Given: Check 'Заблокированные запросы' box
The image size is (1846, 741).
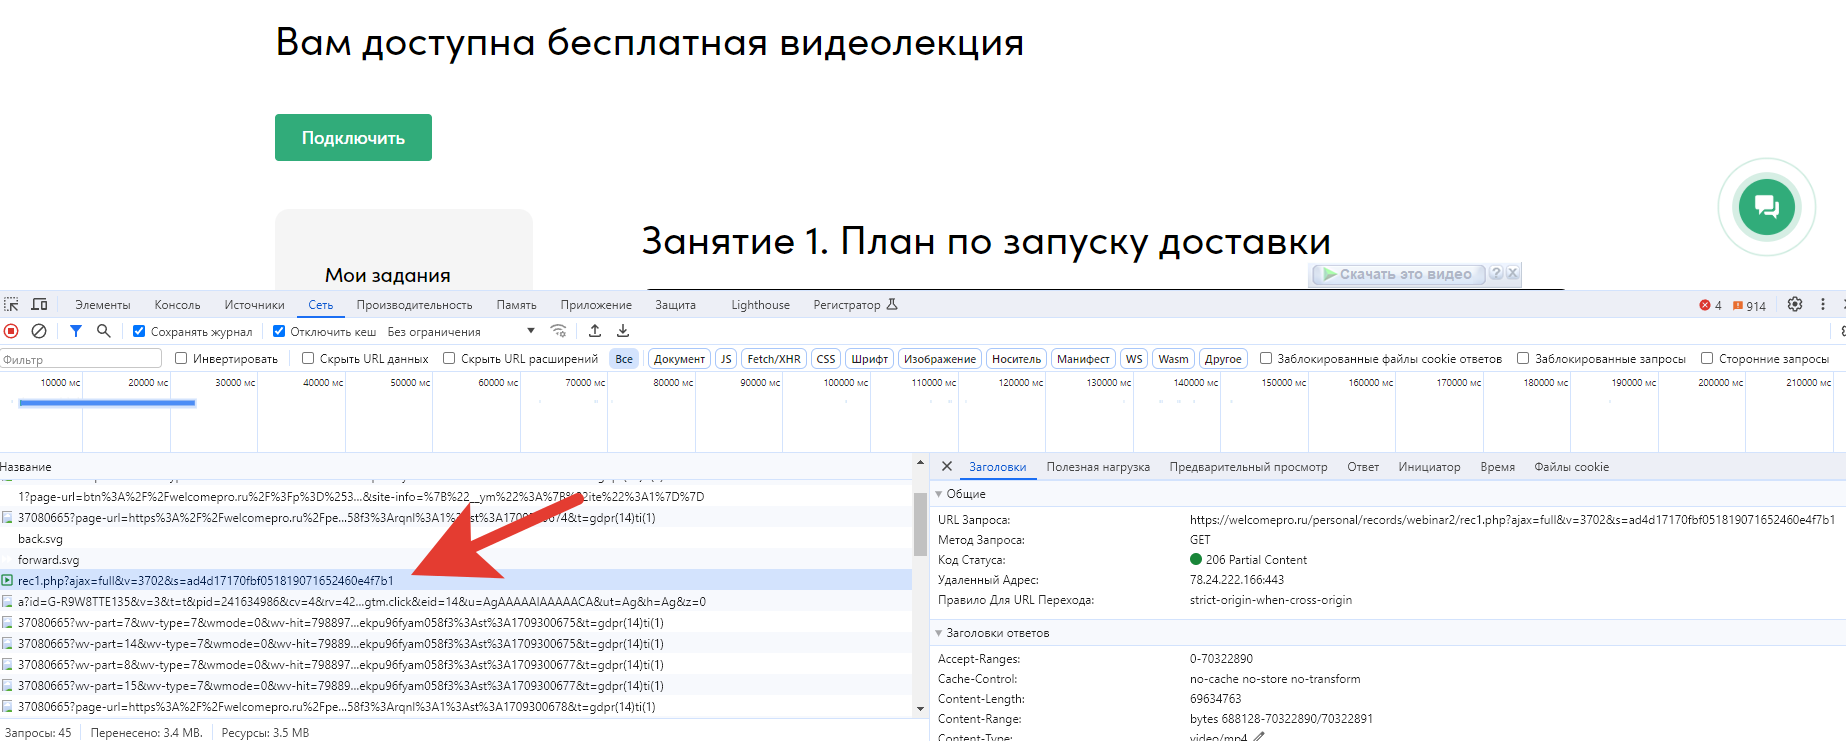Looking at the screenshot, I should click(x=1523, y=358).
